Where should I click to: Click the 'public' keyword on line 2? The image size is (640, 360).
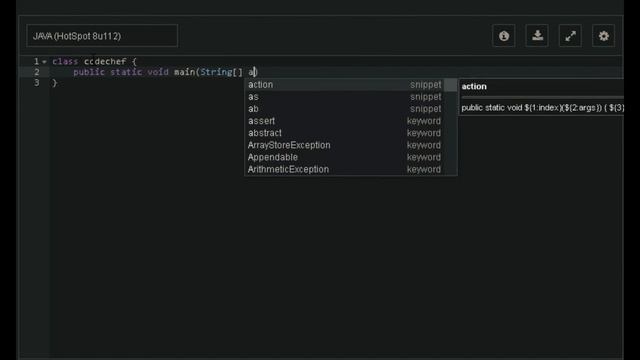click(x=89, y=72)
